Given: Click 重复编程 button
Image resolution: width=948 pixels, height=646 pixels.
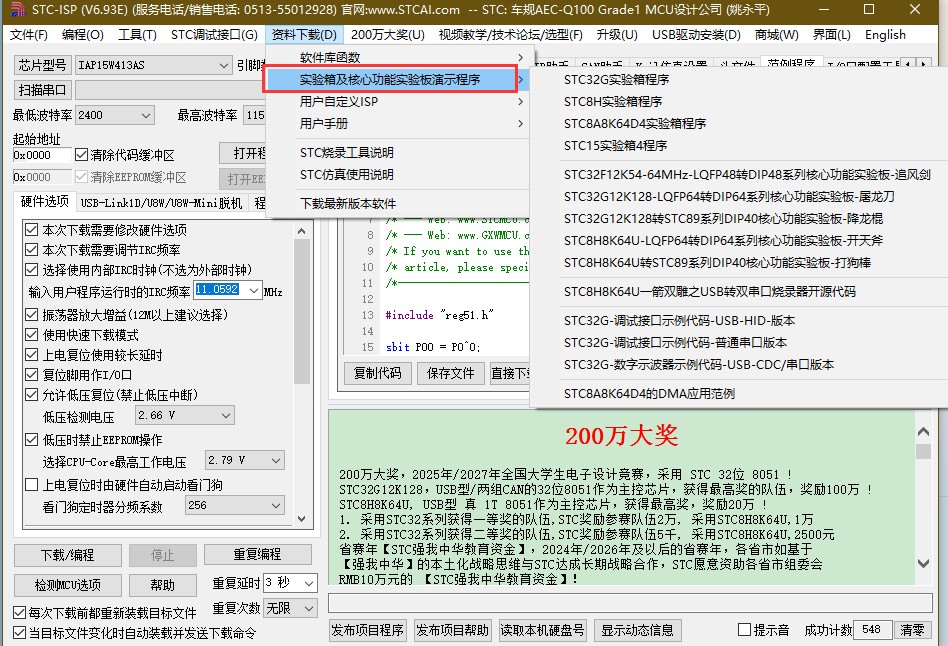Looking at the screenshot, I should click(258, 555).
